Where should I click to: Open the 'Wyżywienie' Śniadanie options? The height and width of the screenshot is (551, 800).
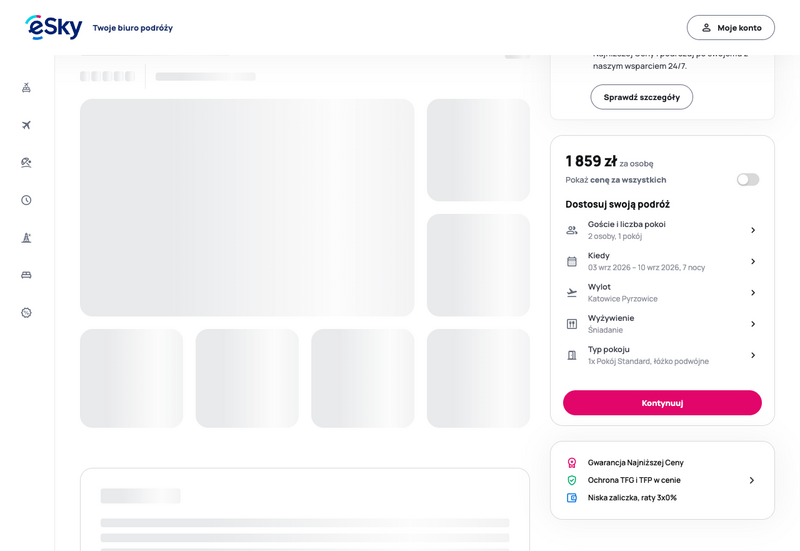(662, 324)
